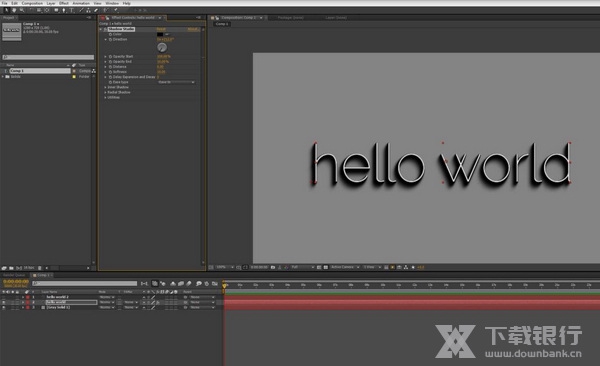Open the Comp 1 flowchart icon in Project panel
600x366 pixels.
pos(93,71)
